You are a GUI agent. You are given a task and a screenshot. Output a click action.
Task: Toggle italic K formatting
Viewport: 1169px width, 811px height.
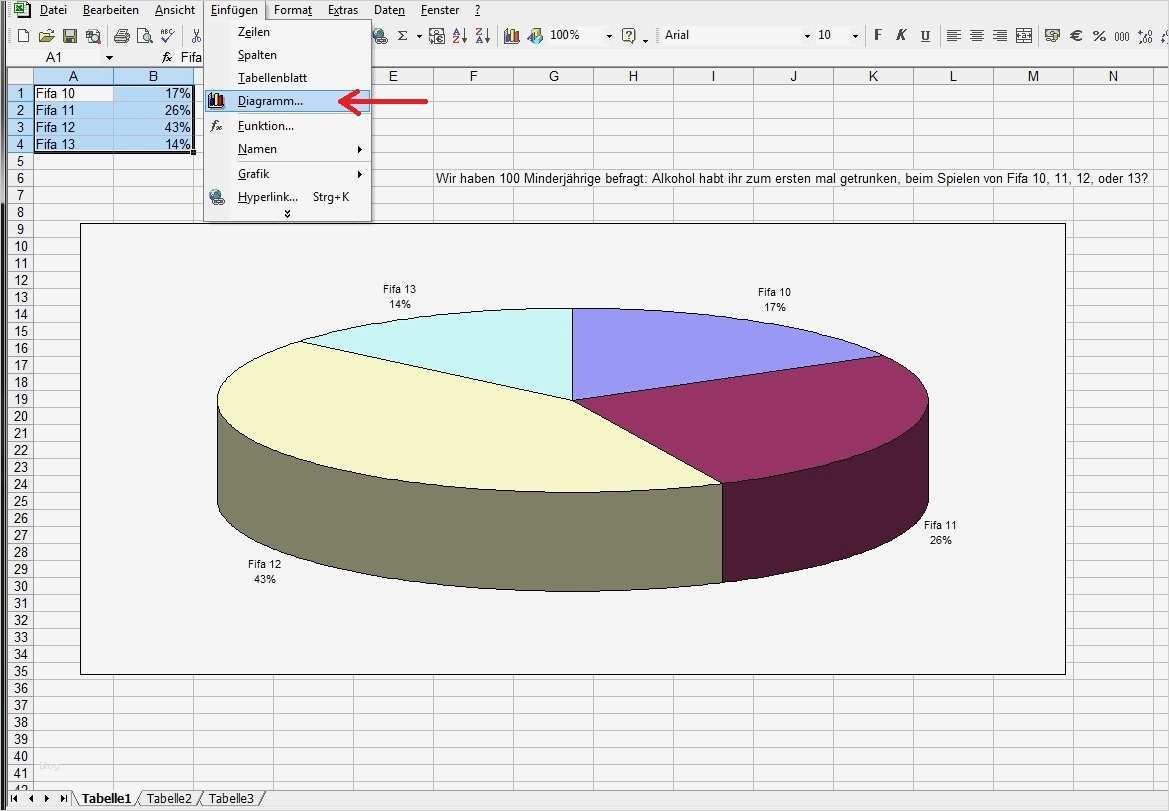point(901,36)
